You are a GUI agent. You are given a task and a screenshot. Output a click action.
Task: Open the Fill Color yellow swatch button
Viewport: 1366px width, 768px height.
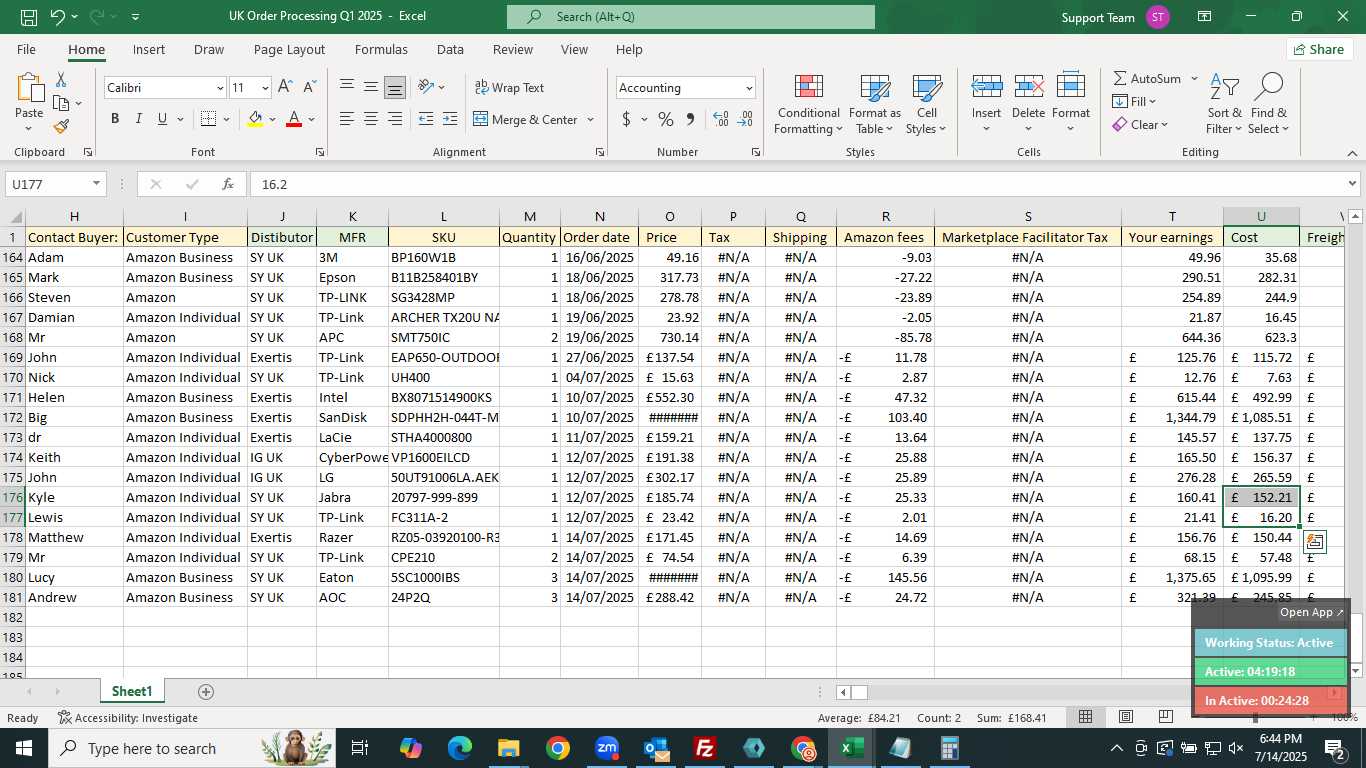tap(255, 119)
